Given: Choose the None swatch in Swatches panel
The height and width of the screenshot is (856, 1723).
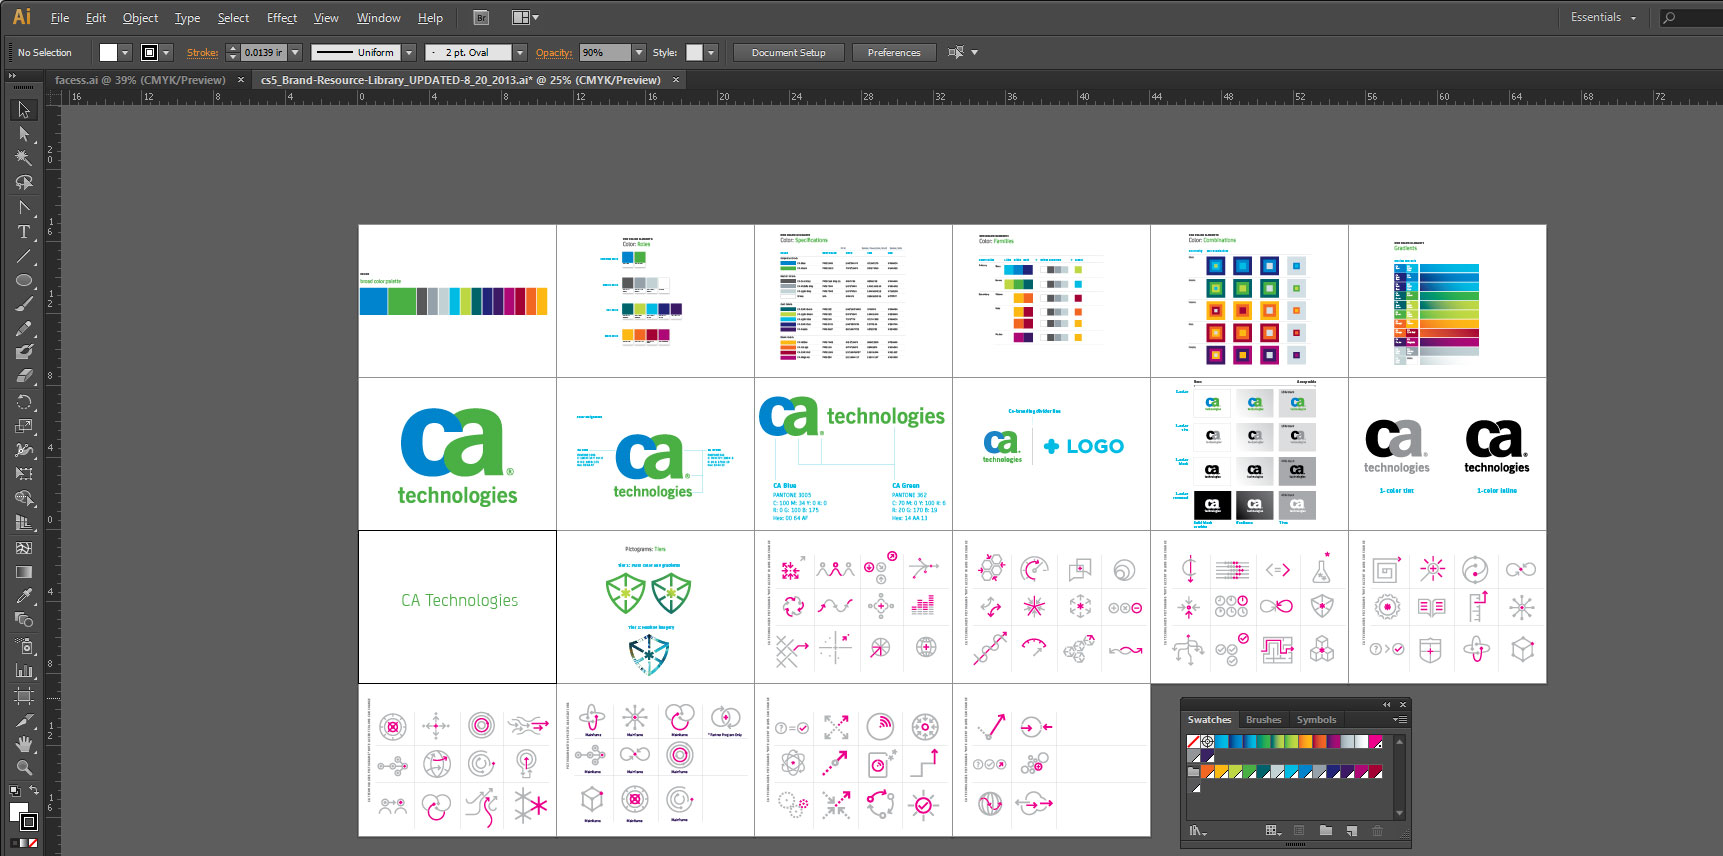Looking at the screenshot, I should pyautogui.click(x=1193, y=741).
